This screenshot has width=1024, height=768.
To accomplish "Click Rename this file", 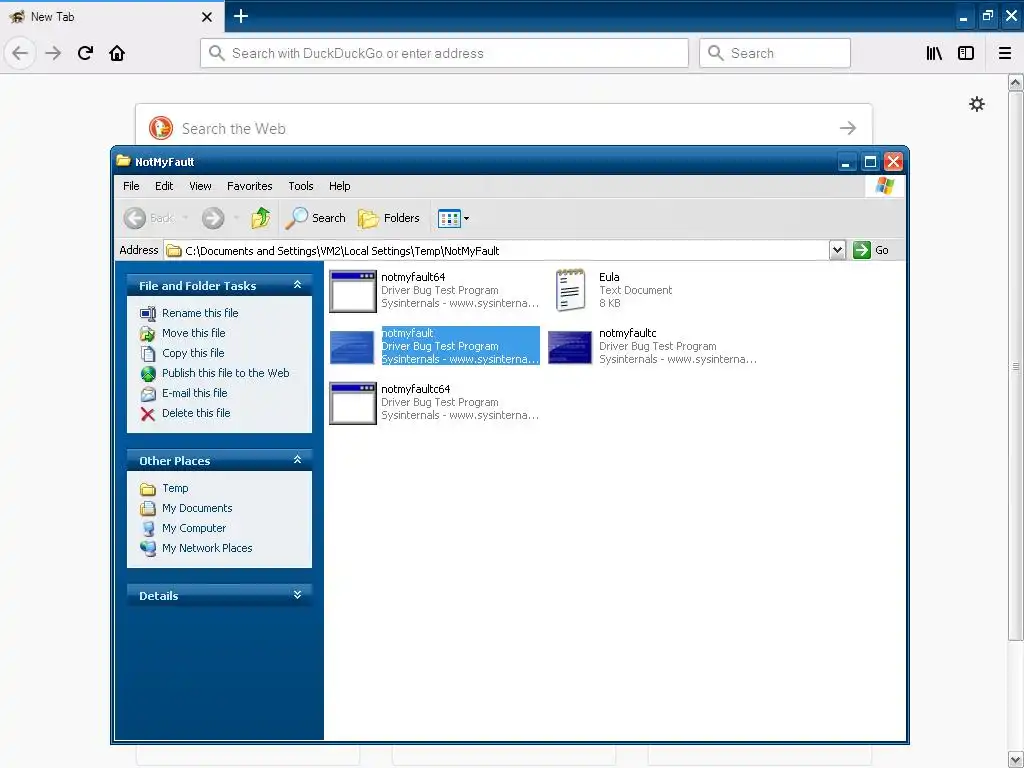I will (200, 313).
